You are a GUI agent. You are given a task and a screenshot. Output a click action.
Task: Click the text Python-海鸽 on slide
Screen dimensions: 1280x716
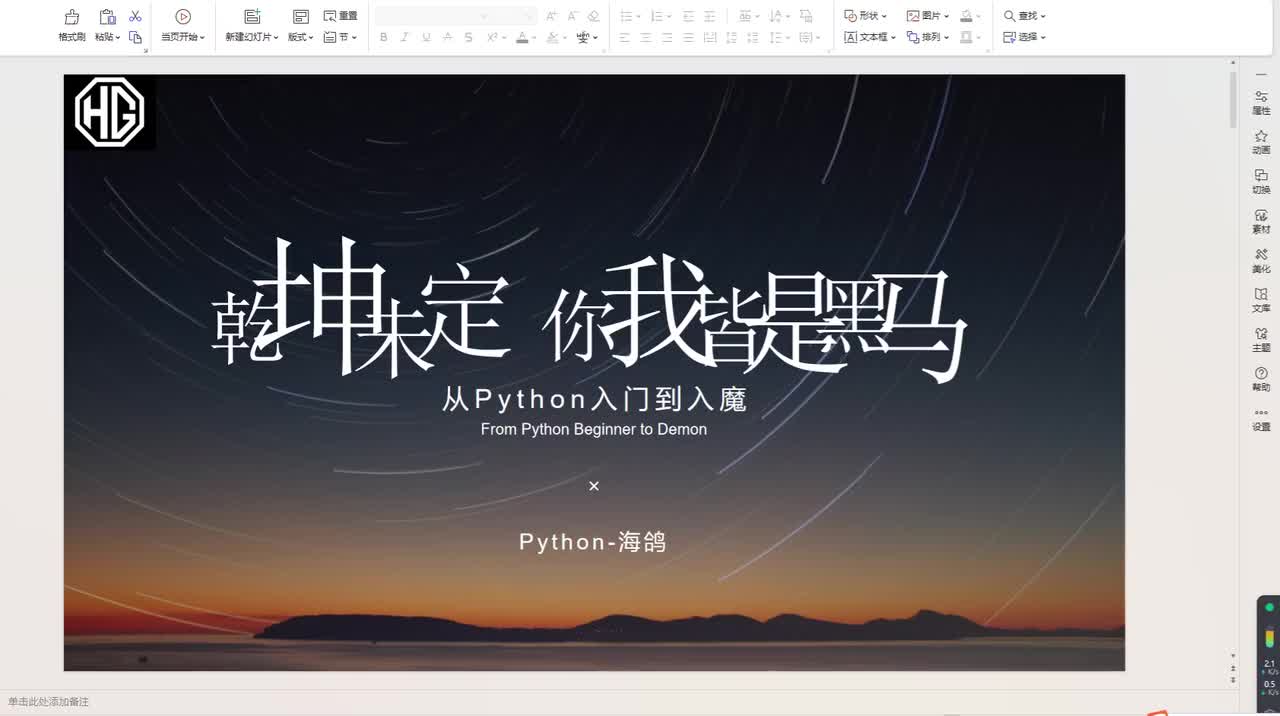pos(593,542)
